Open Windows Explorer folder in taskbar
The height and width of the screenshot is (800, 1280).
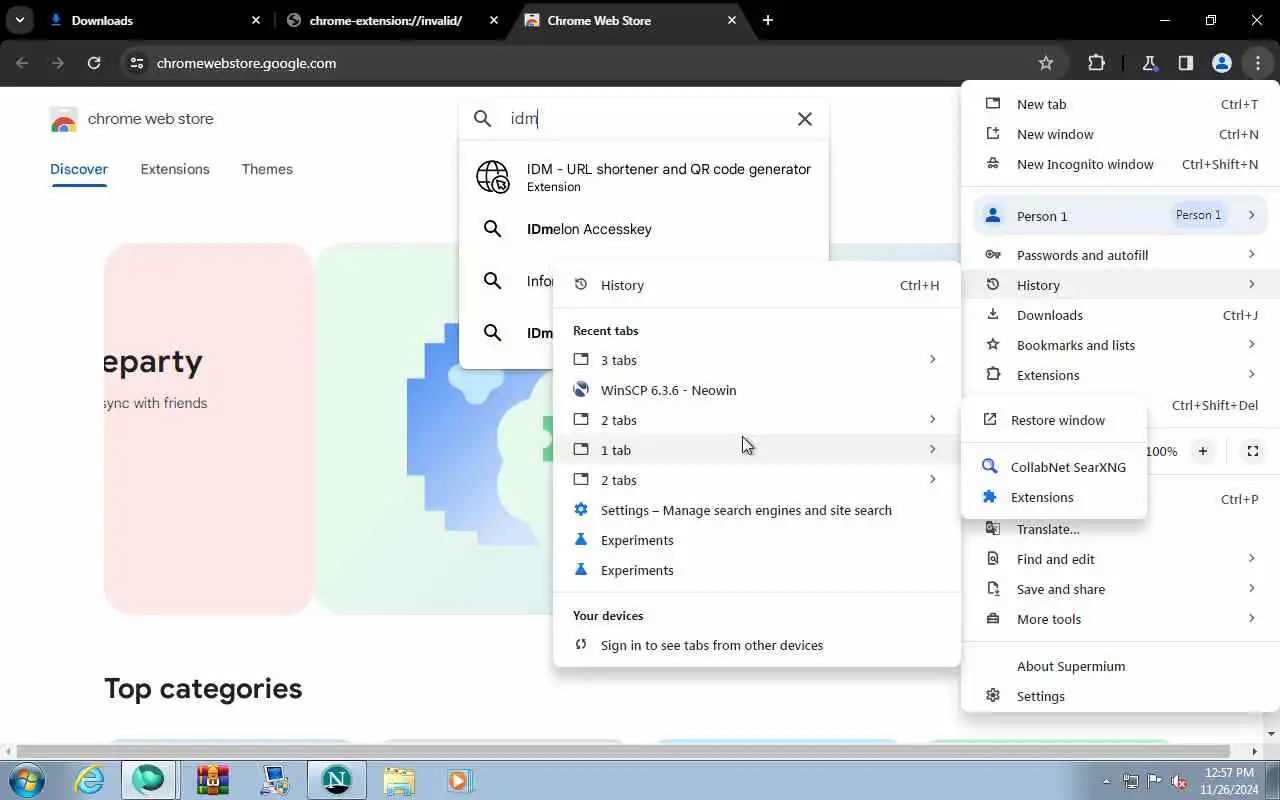[x=399, y=780]
